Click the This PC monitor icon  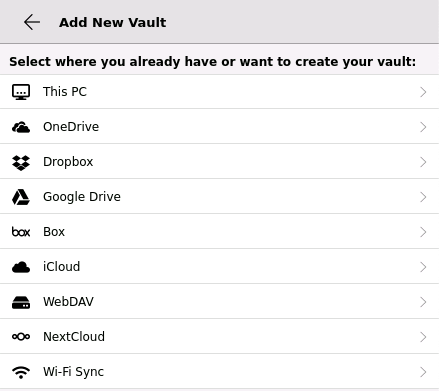(x=21, y=92)
